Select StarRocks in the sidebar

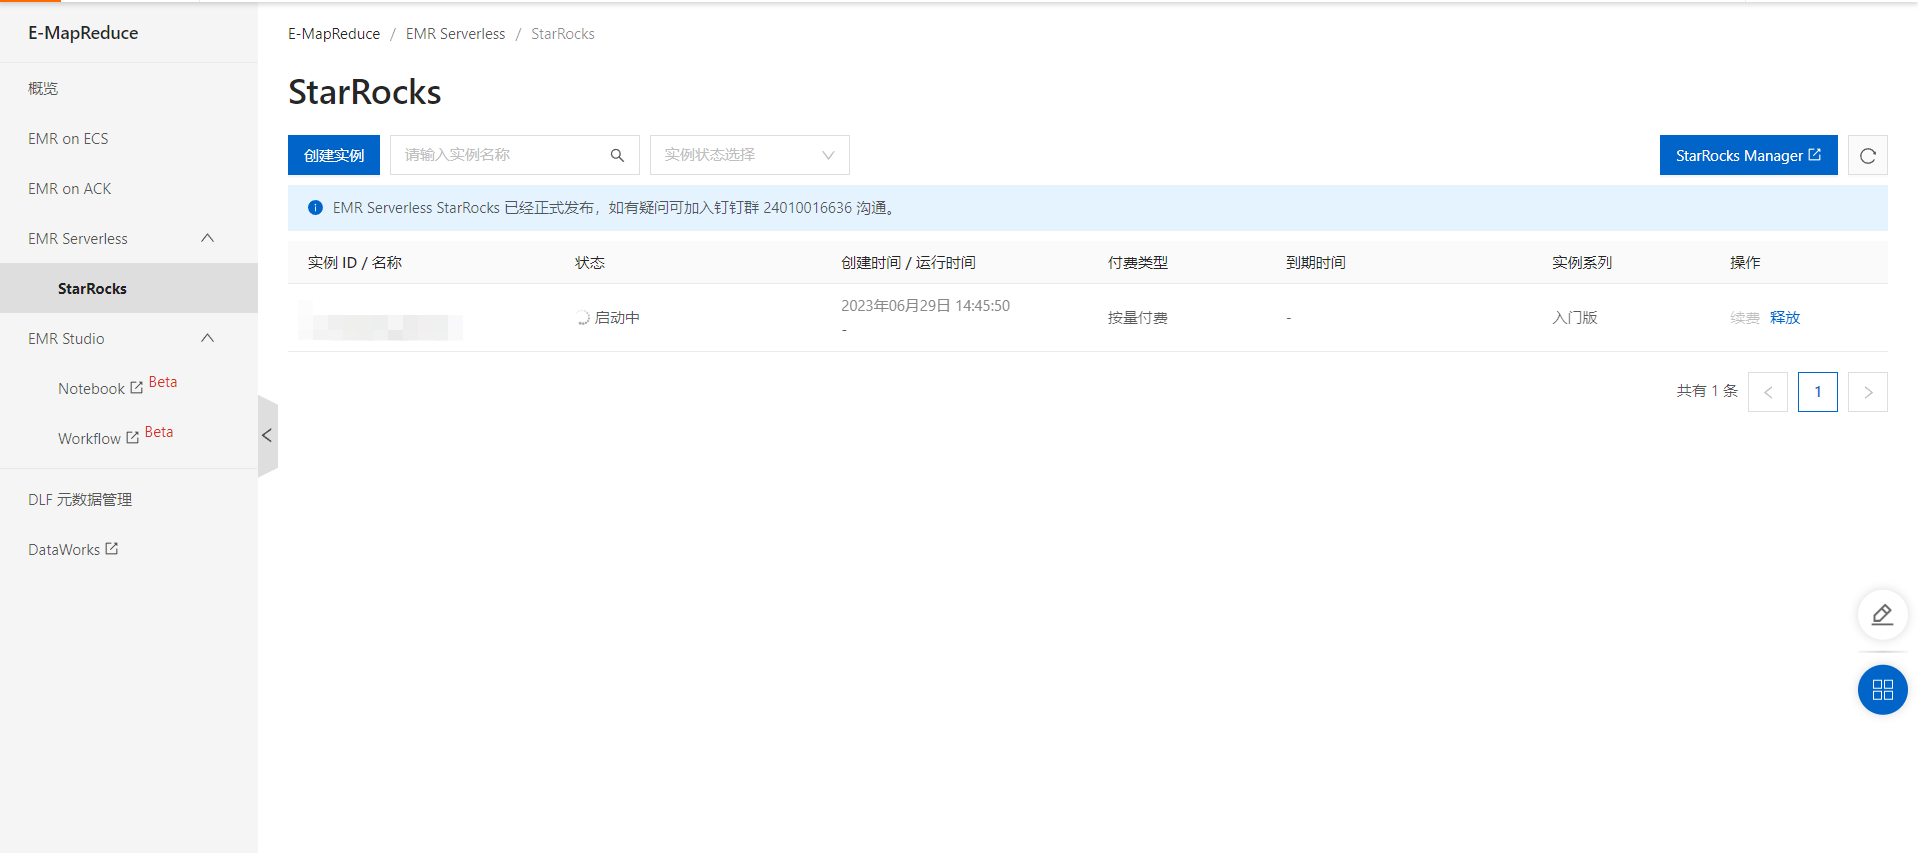pos(92,288)
